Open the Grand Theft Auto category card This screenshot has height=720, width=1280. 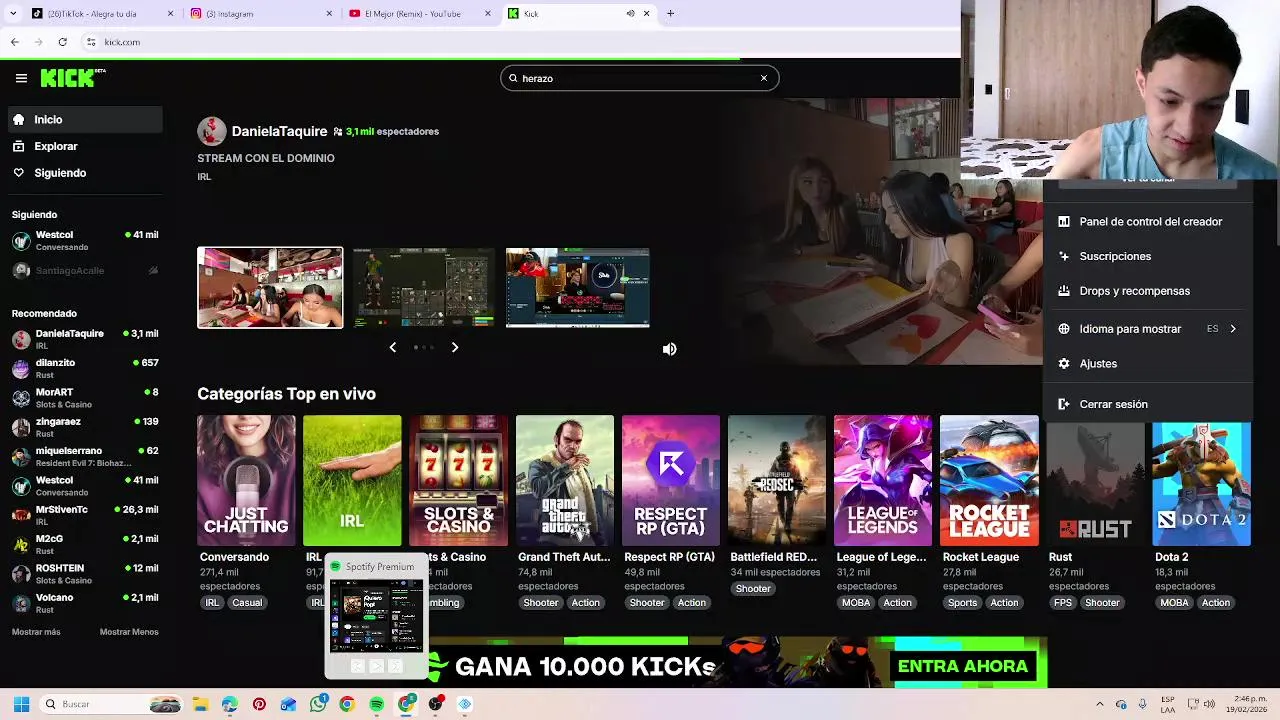[x=565, y=480]
